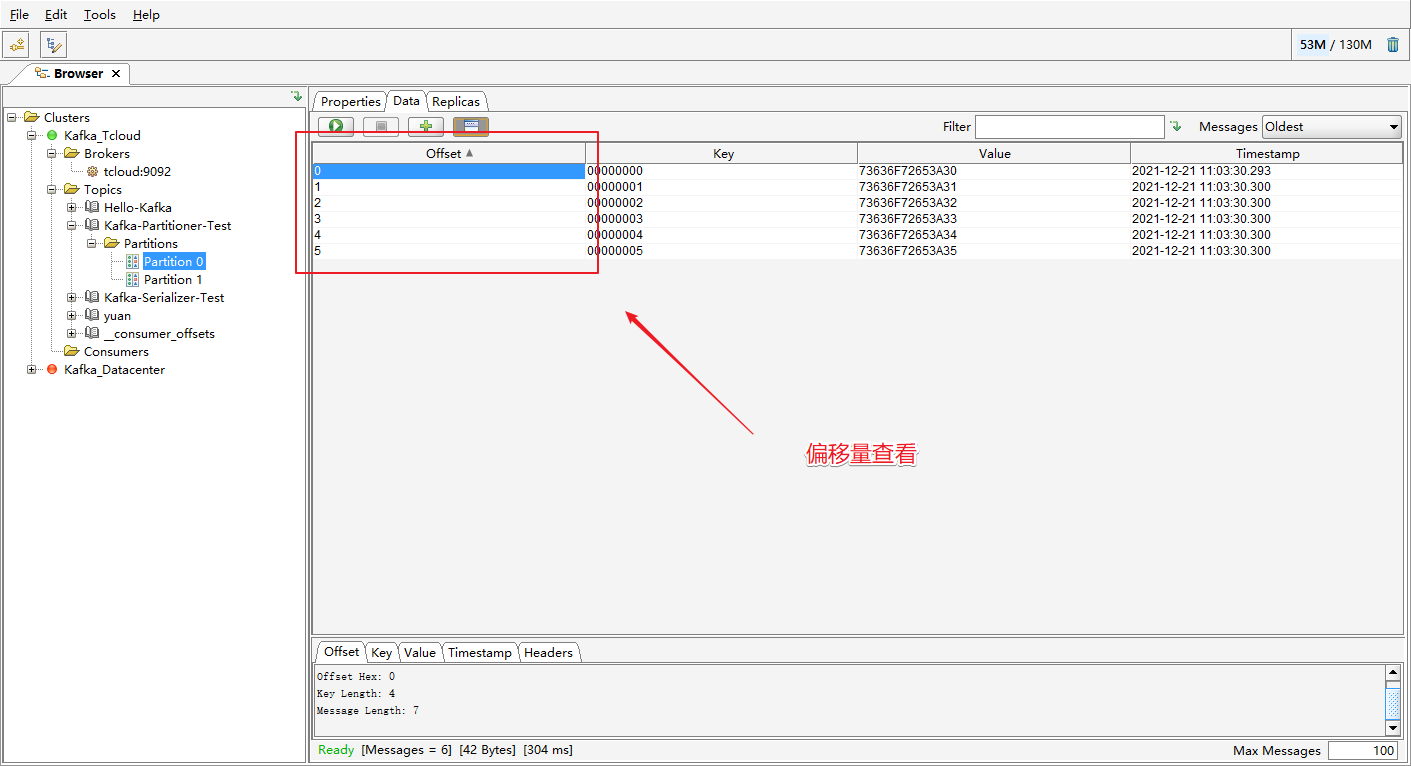This screenshot has height=766, width=1411.
Task: Open the Help menu
Action: [x=146, y=15]
